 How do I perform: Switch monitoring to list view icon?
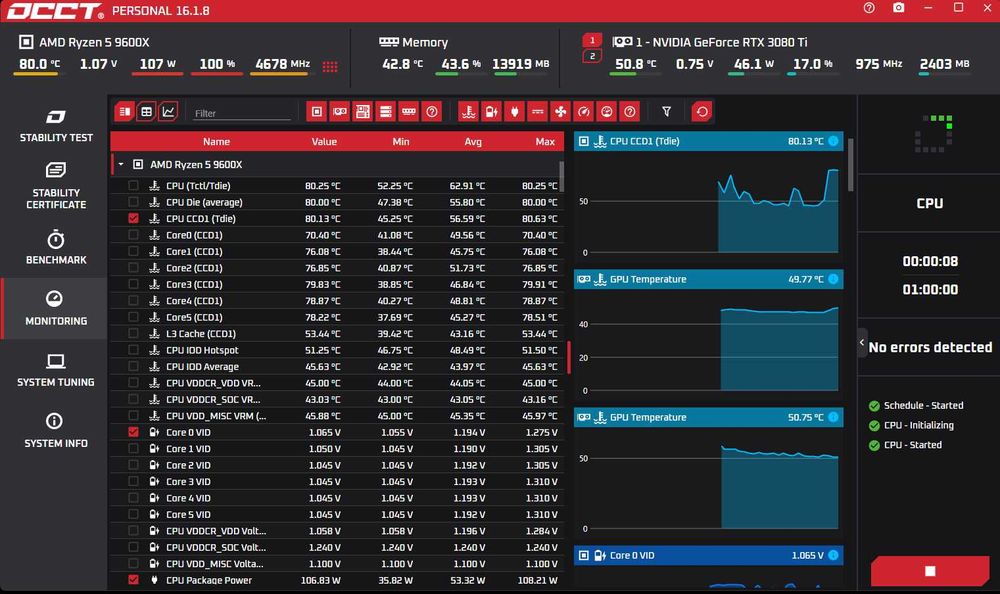pos(125,112)
